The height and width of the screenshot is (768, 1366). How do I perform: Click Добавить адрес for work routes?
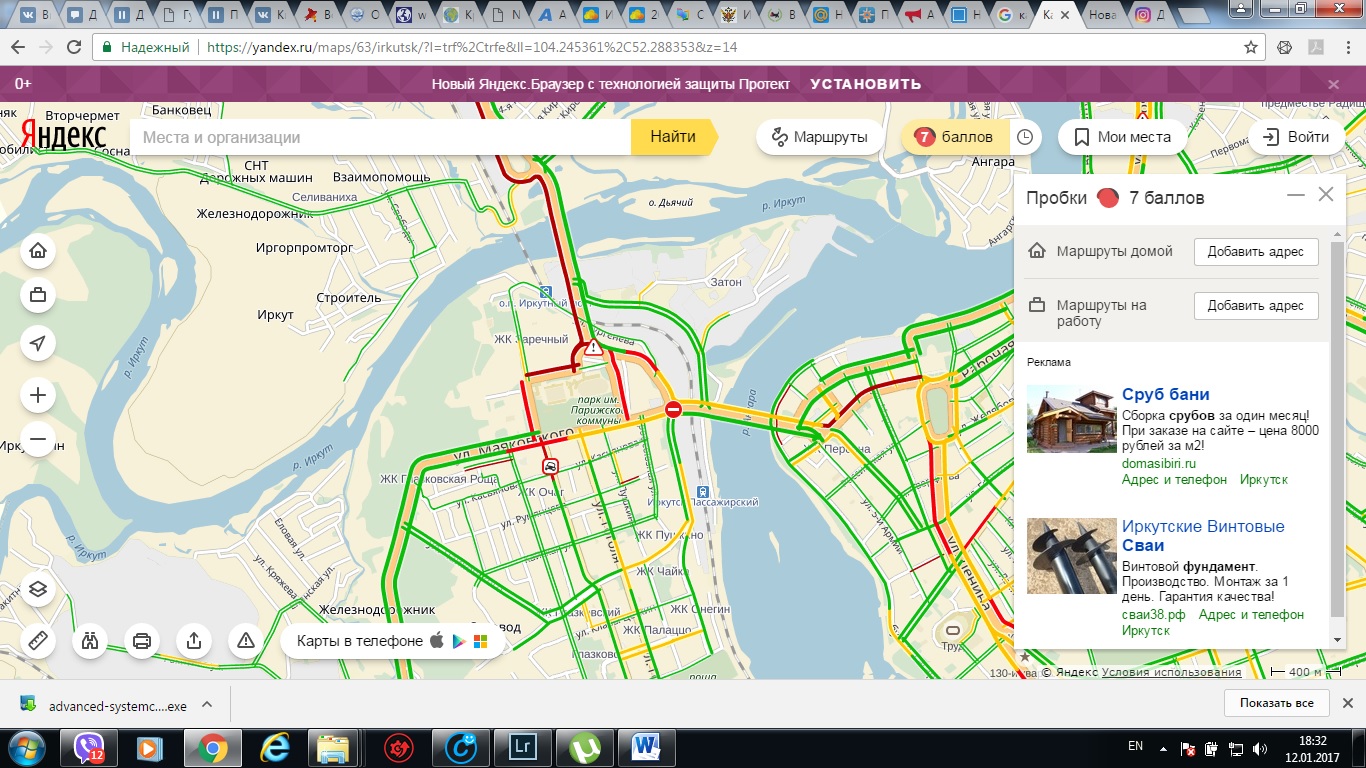1256,305
